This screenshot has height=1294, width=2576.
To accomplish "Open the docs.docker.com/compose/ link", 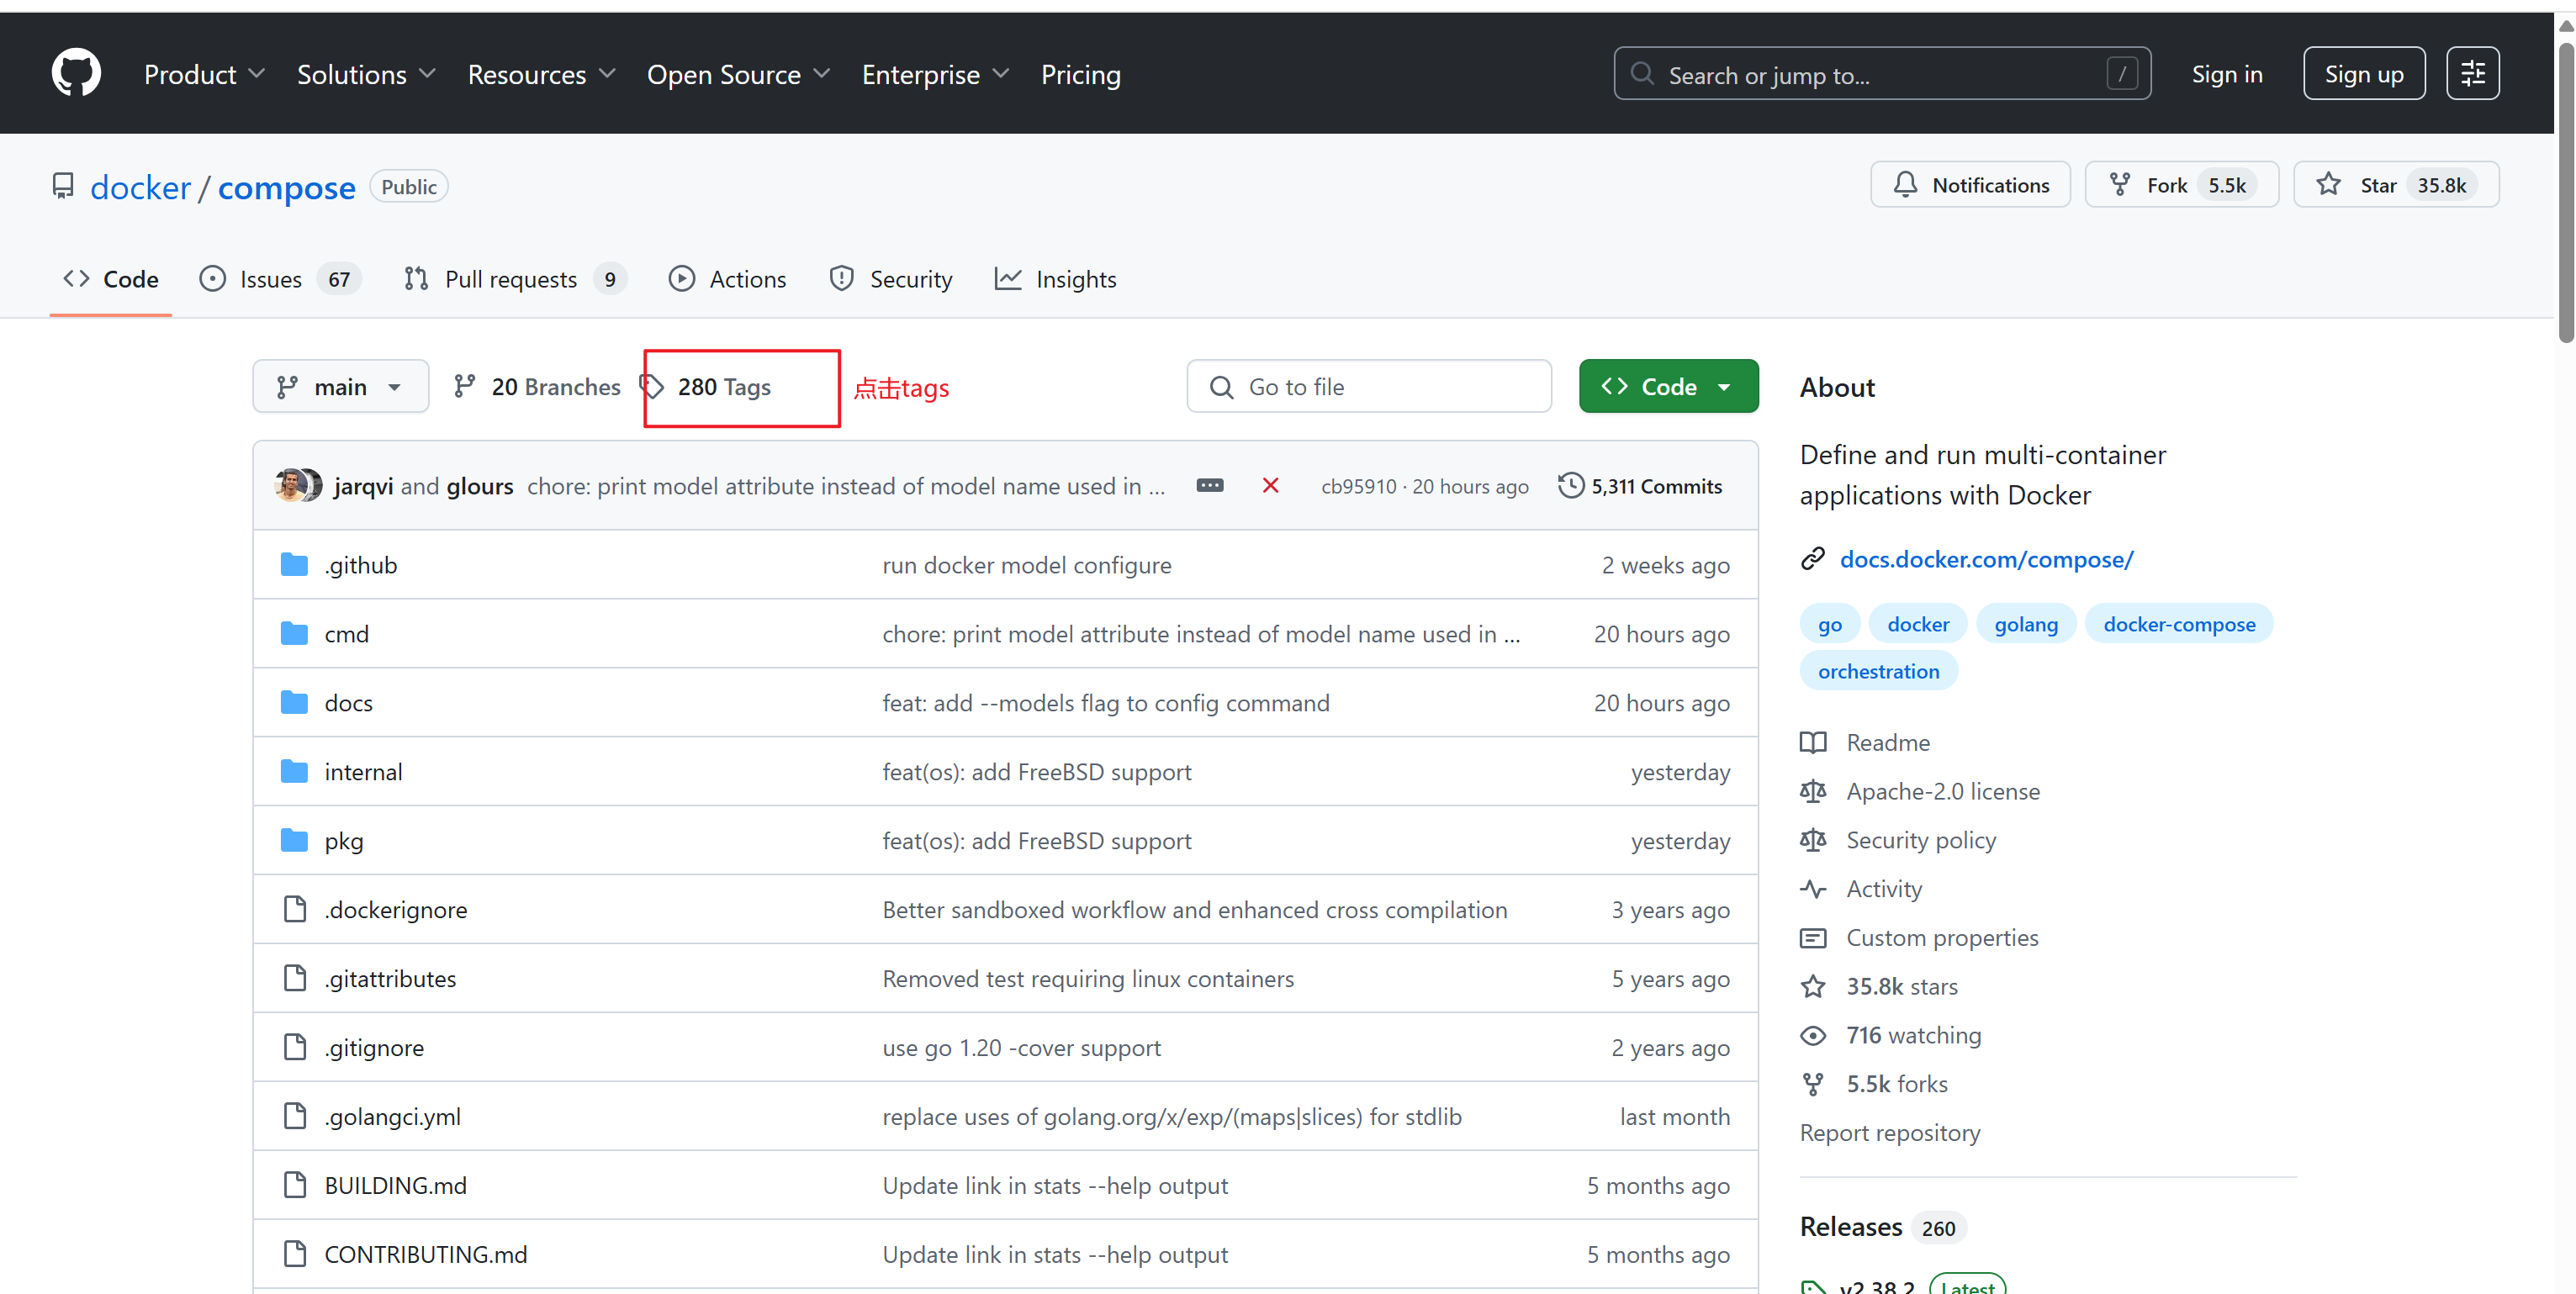I will point(1986,559).
